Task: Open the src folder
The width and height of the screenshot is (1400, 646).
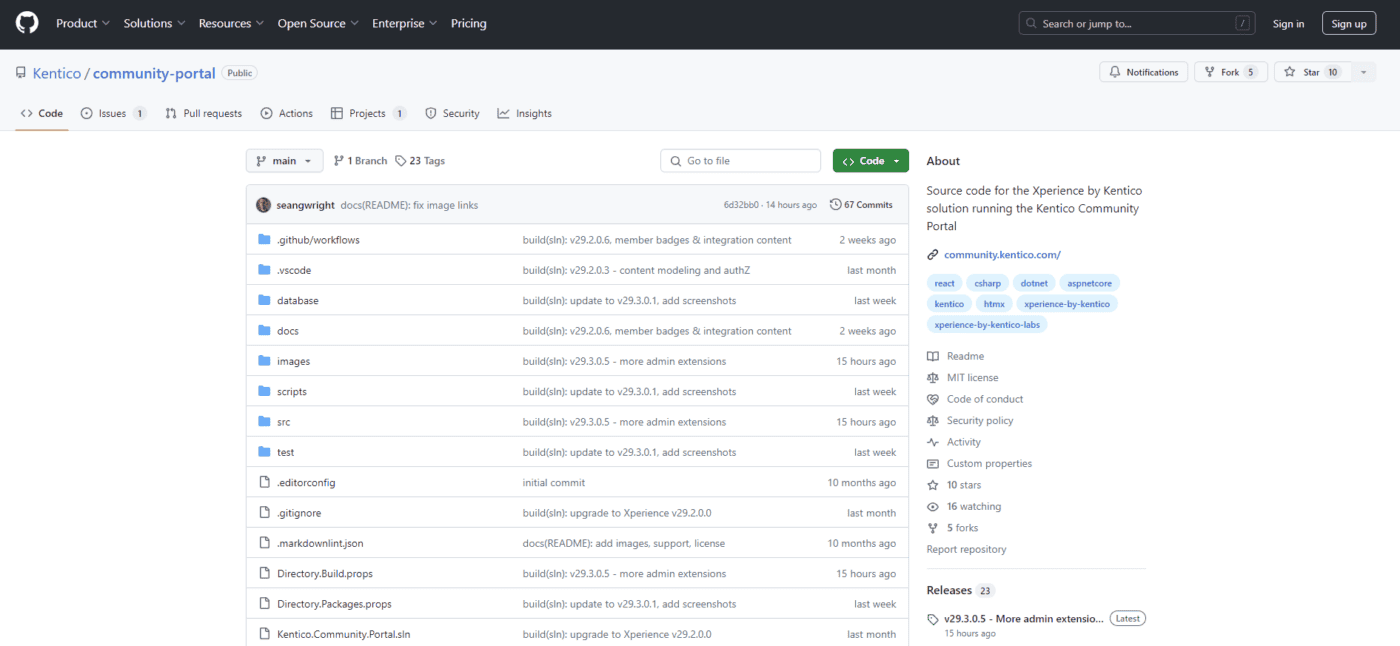Action: (x=283, y=422)
